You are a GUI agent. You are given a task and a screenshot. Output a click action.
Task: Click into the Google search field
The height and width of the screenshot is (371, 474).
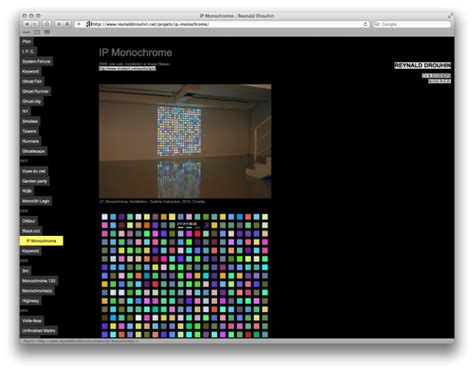(412, 24)
